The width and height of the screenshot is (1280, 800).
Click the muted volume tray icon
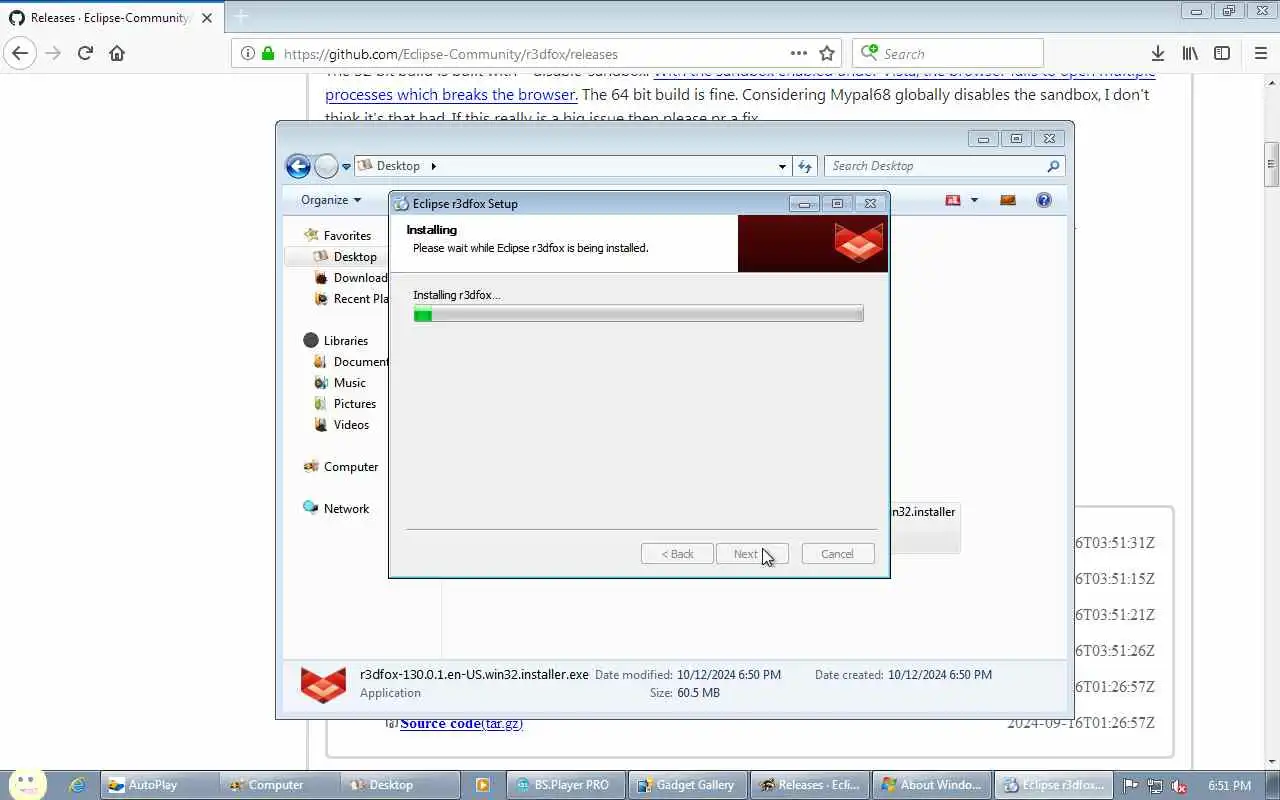[x=1179, y=786]
